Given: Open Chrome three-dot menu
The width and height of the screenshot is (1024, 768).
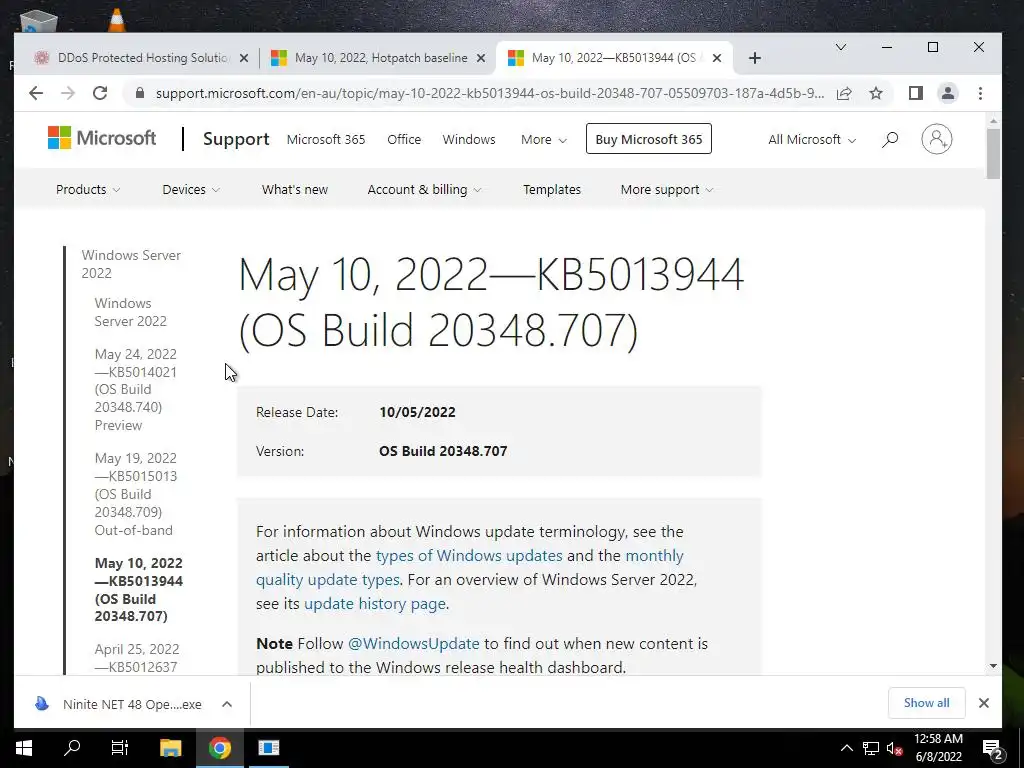Looking at the screenshot, I should (980, 93).
